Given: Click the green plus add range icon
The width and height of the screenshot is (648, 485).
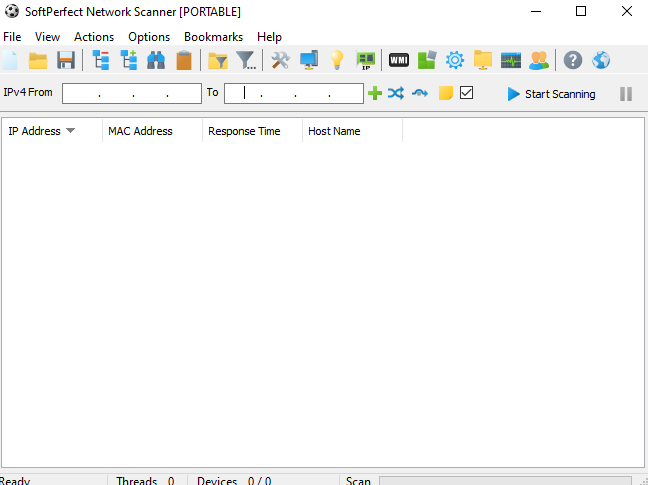Looking at the screenshot, I should (x=375, y=93).
